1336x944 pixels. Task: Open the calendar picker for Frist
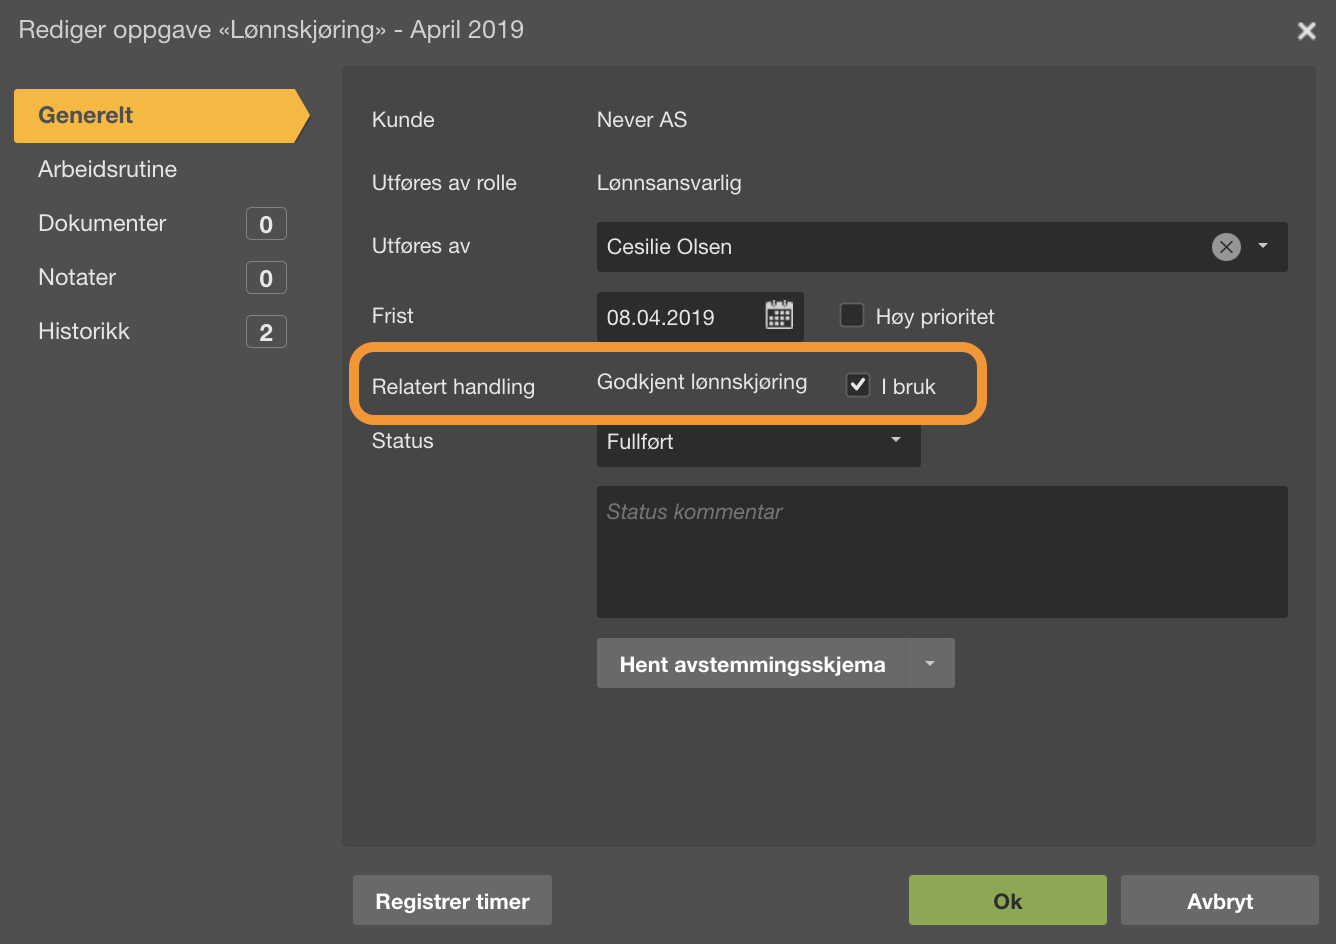(779, 315)
